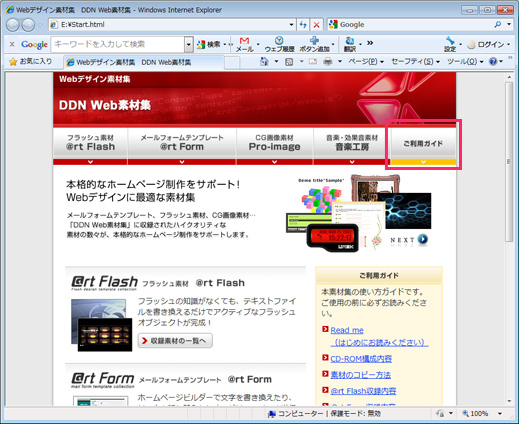Click the zoom magnifier in status bar
The height and width of the screenshot is (424, 519).
(466, 414)
